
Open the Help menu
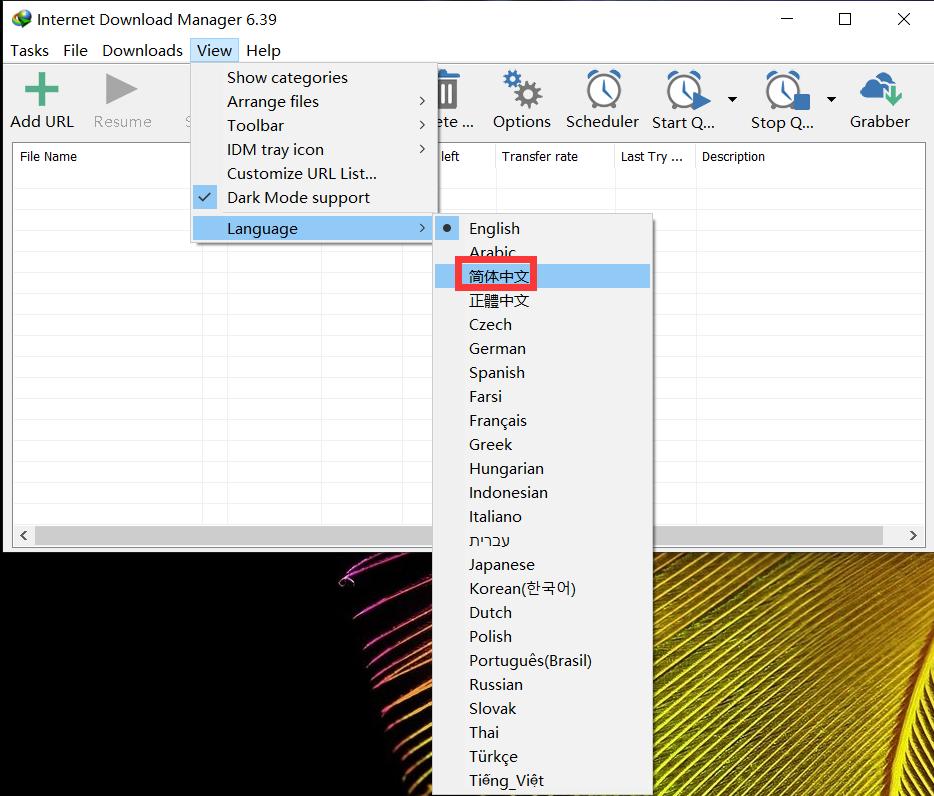click(263, 51)
